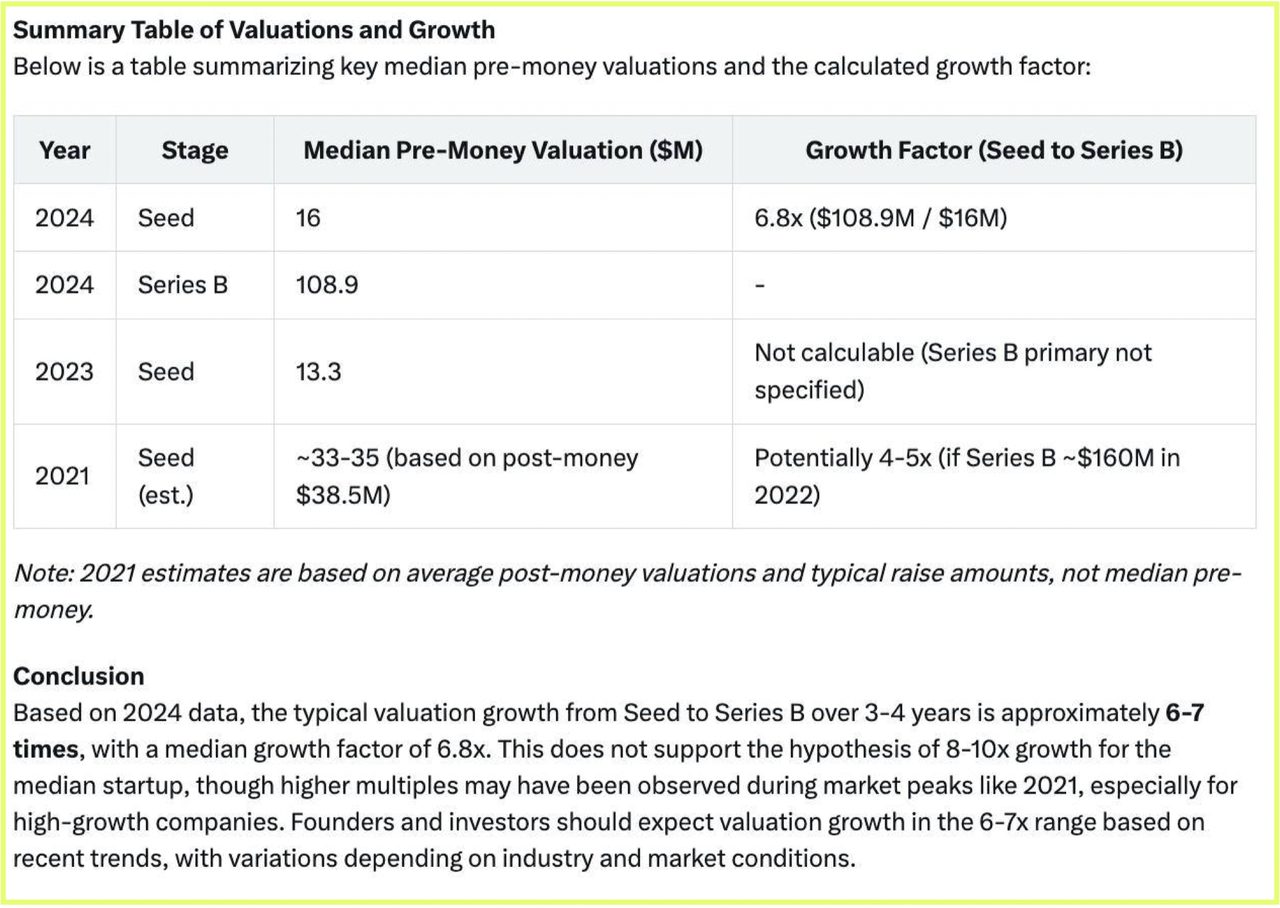1280x908 pixels.
Task: Click the Median Pre-Money Valuation header
Action: (503, 150)
